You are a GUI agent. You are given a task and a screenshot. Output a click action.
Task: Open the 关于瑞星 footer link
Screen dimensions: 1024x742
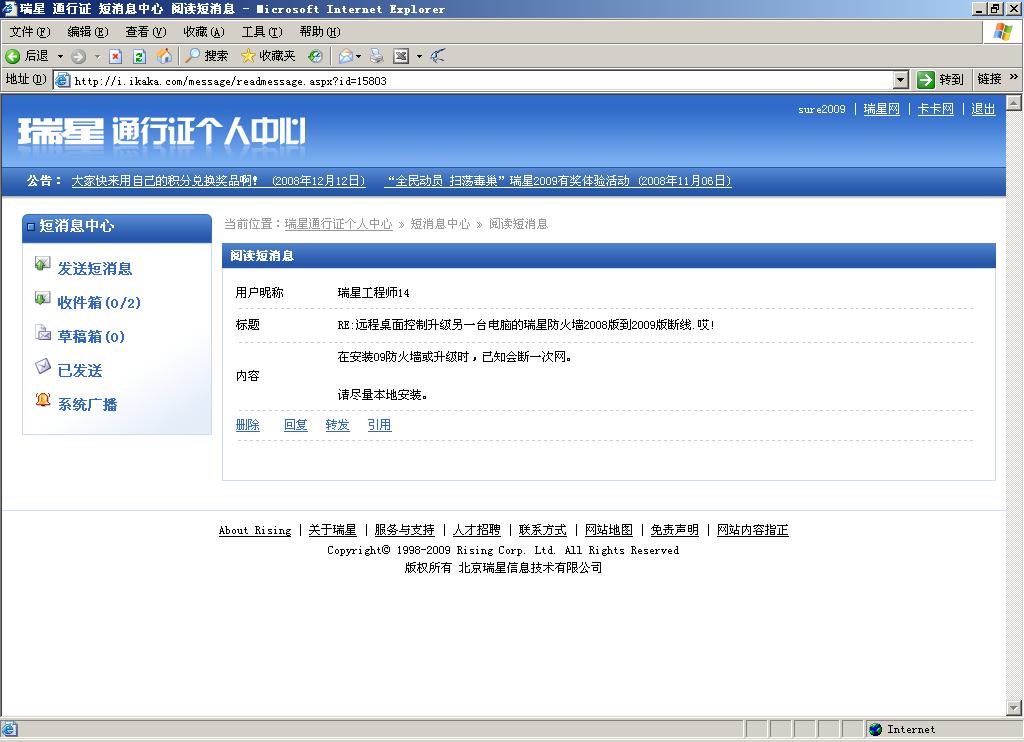332,530
